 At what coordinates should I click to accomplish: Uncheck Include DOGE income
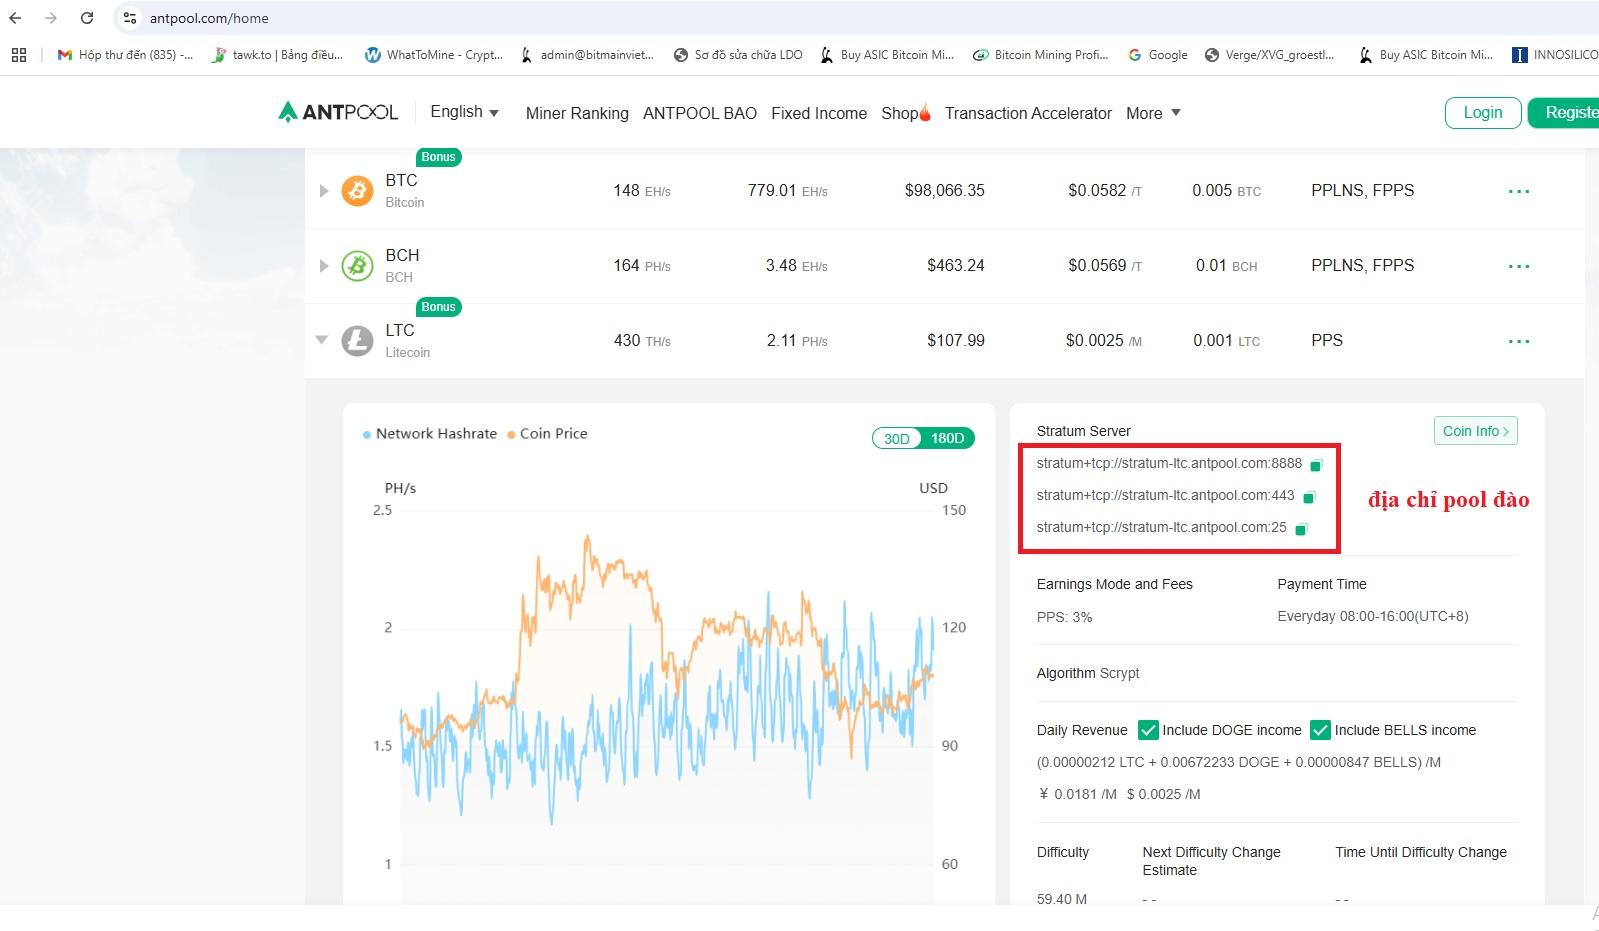point(1148,730)
